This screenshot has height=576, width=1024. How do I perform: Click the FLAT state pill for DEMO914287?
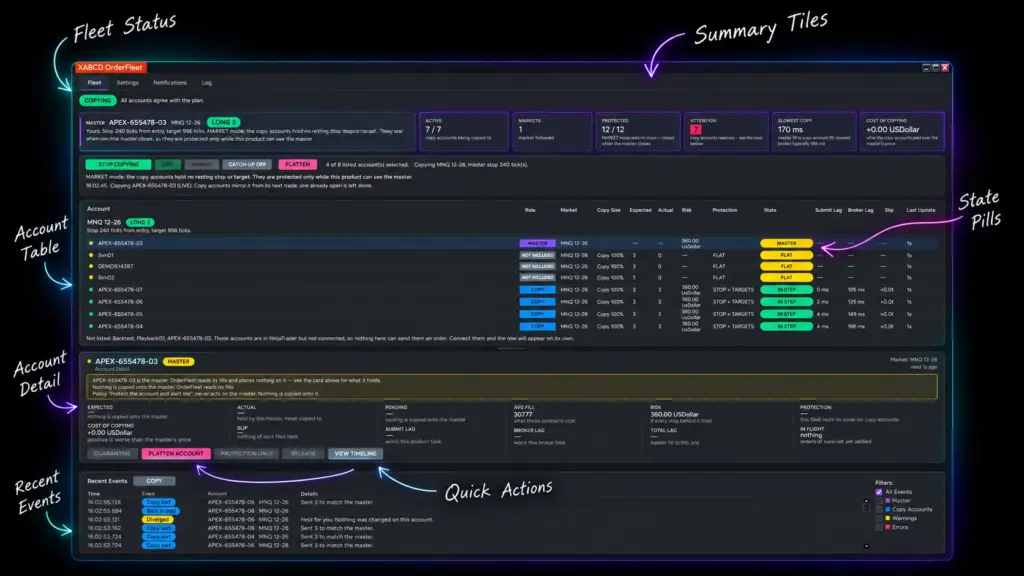pos(786,266)
